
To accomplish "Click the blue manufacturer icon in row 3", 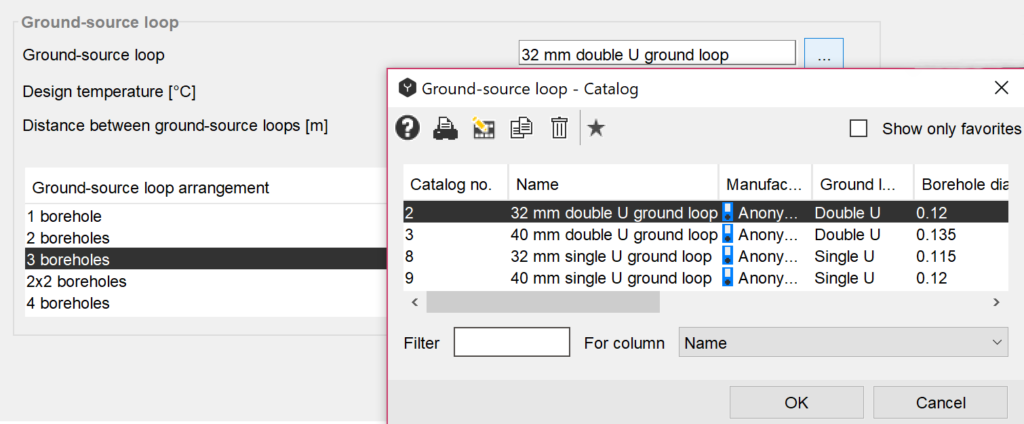I will [728, 235].
